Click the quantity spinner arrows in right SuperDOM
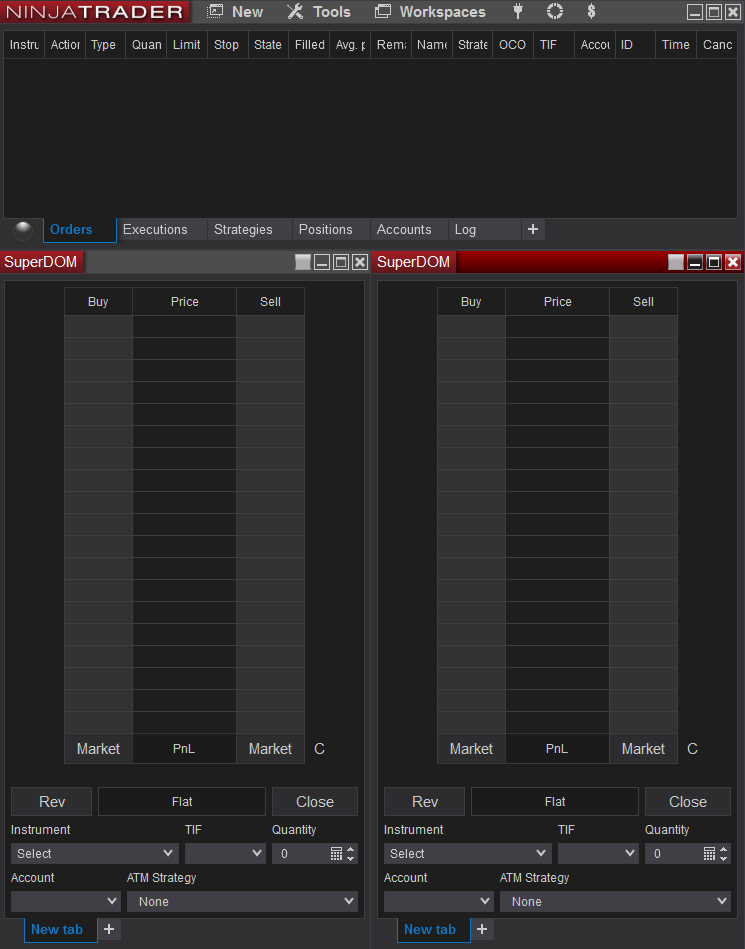This screenshot has height=949, width=745. [723, 853]
